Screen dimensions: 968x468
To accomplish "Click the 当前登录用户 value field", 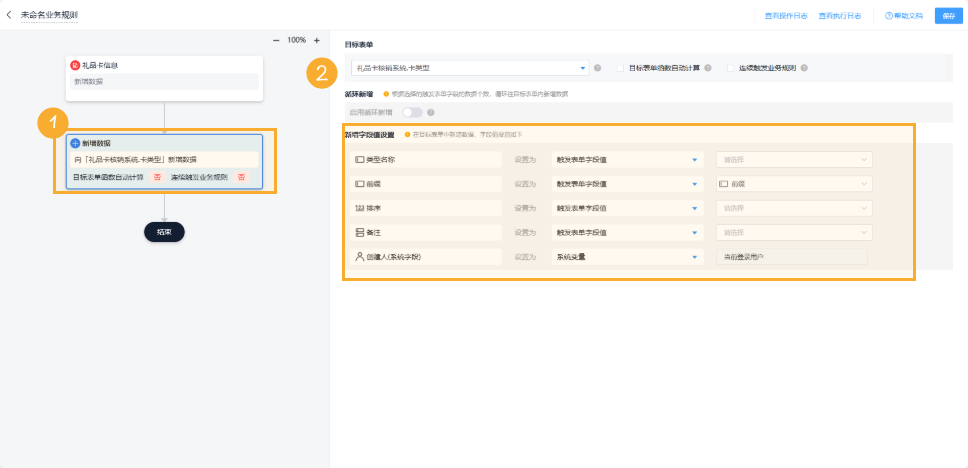I will (791, 257).
